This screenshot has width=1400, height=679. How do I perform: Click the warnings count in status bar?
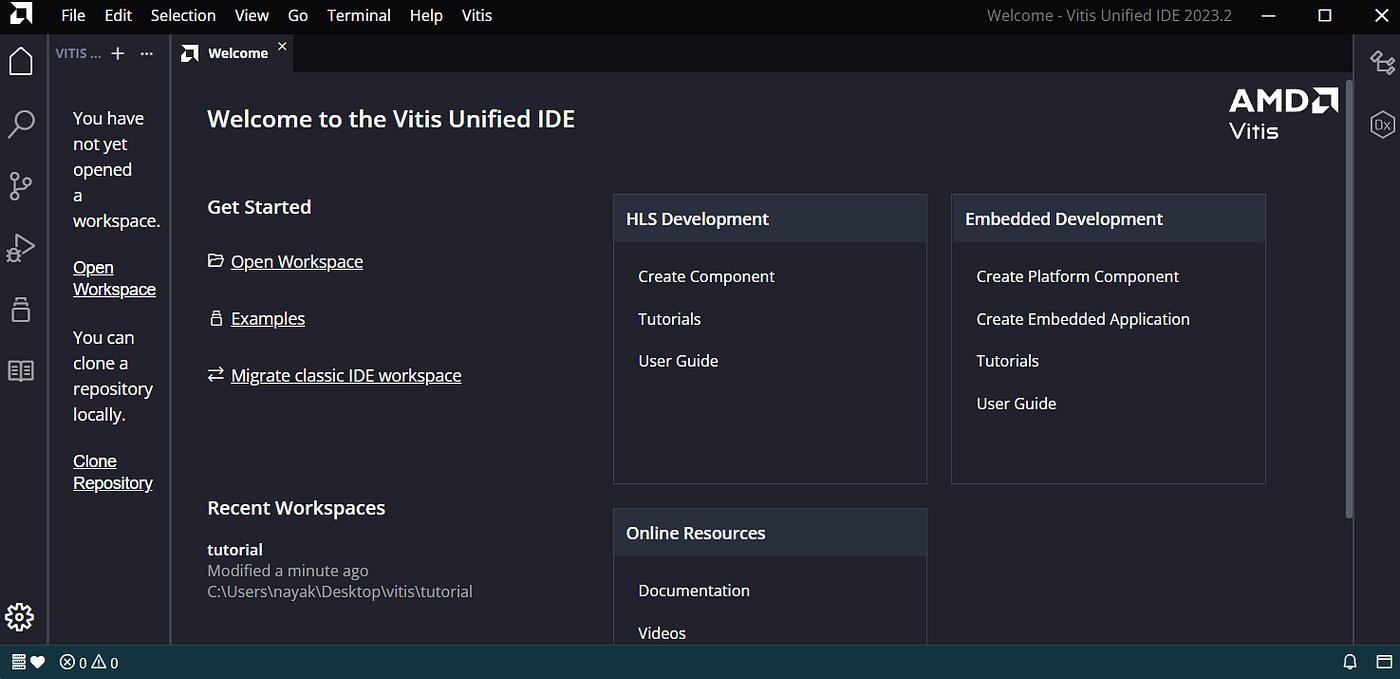(x=105, y=662)
